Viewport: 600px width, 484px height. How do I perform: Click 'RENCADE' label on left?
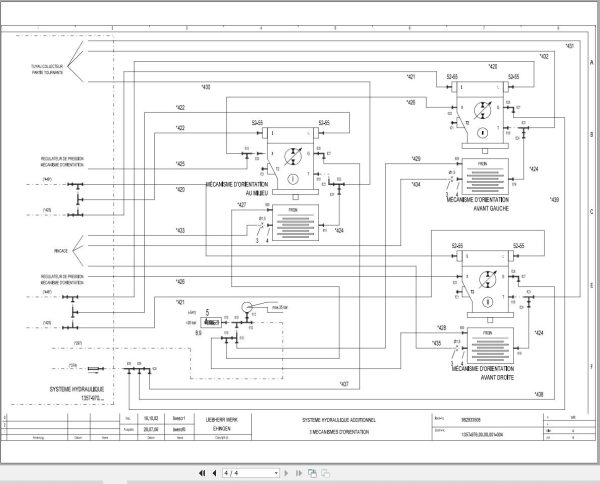pyautogui.click(x=61, y=251)
